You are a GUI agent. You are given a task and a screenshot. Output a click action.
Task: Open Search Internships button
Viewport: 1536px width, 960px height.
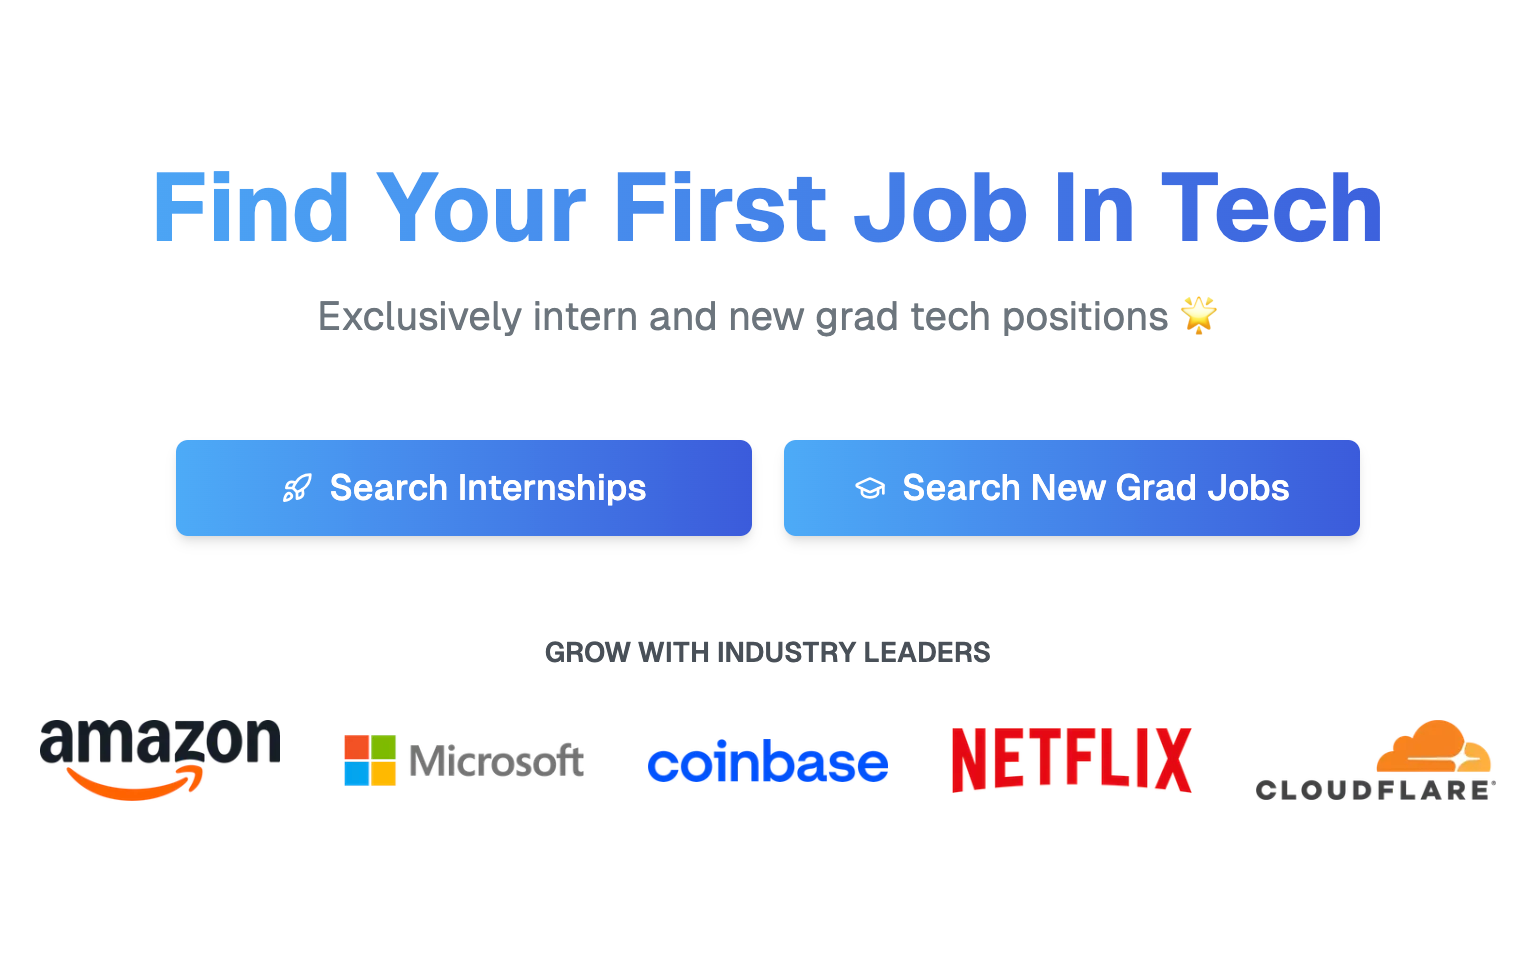(464, 488)
